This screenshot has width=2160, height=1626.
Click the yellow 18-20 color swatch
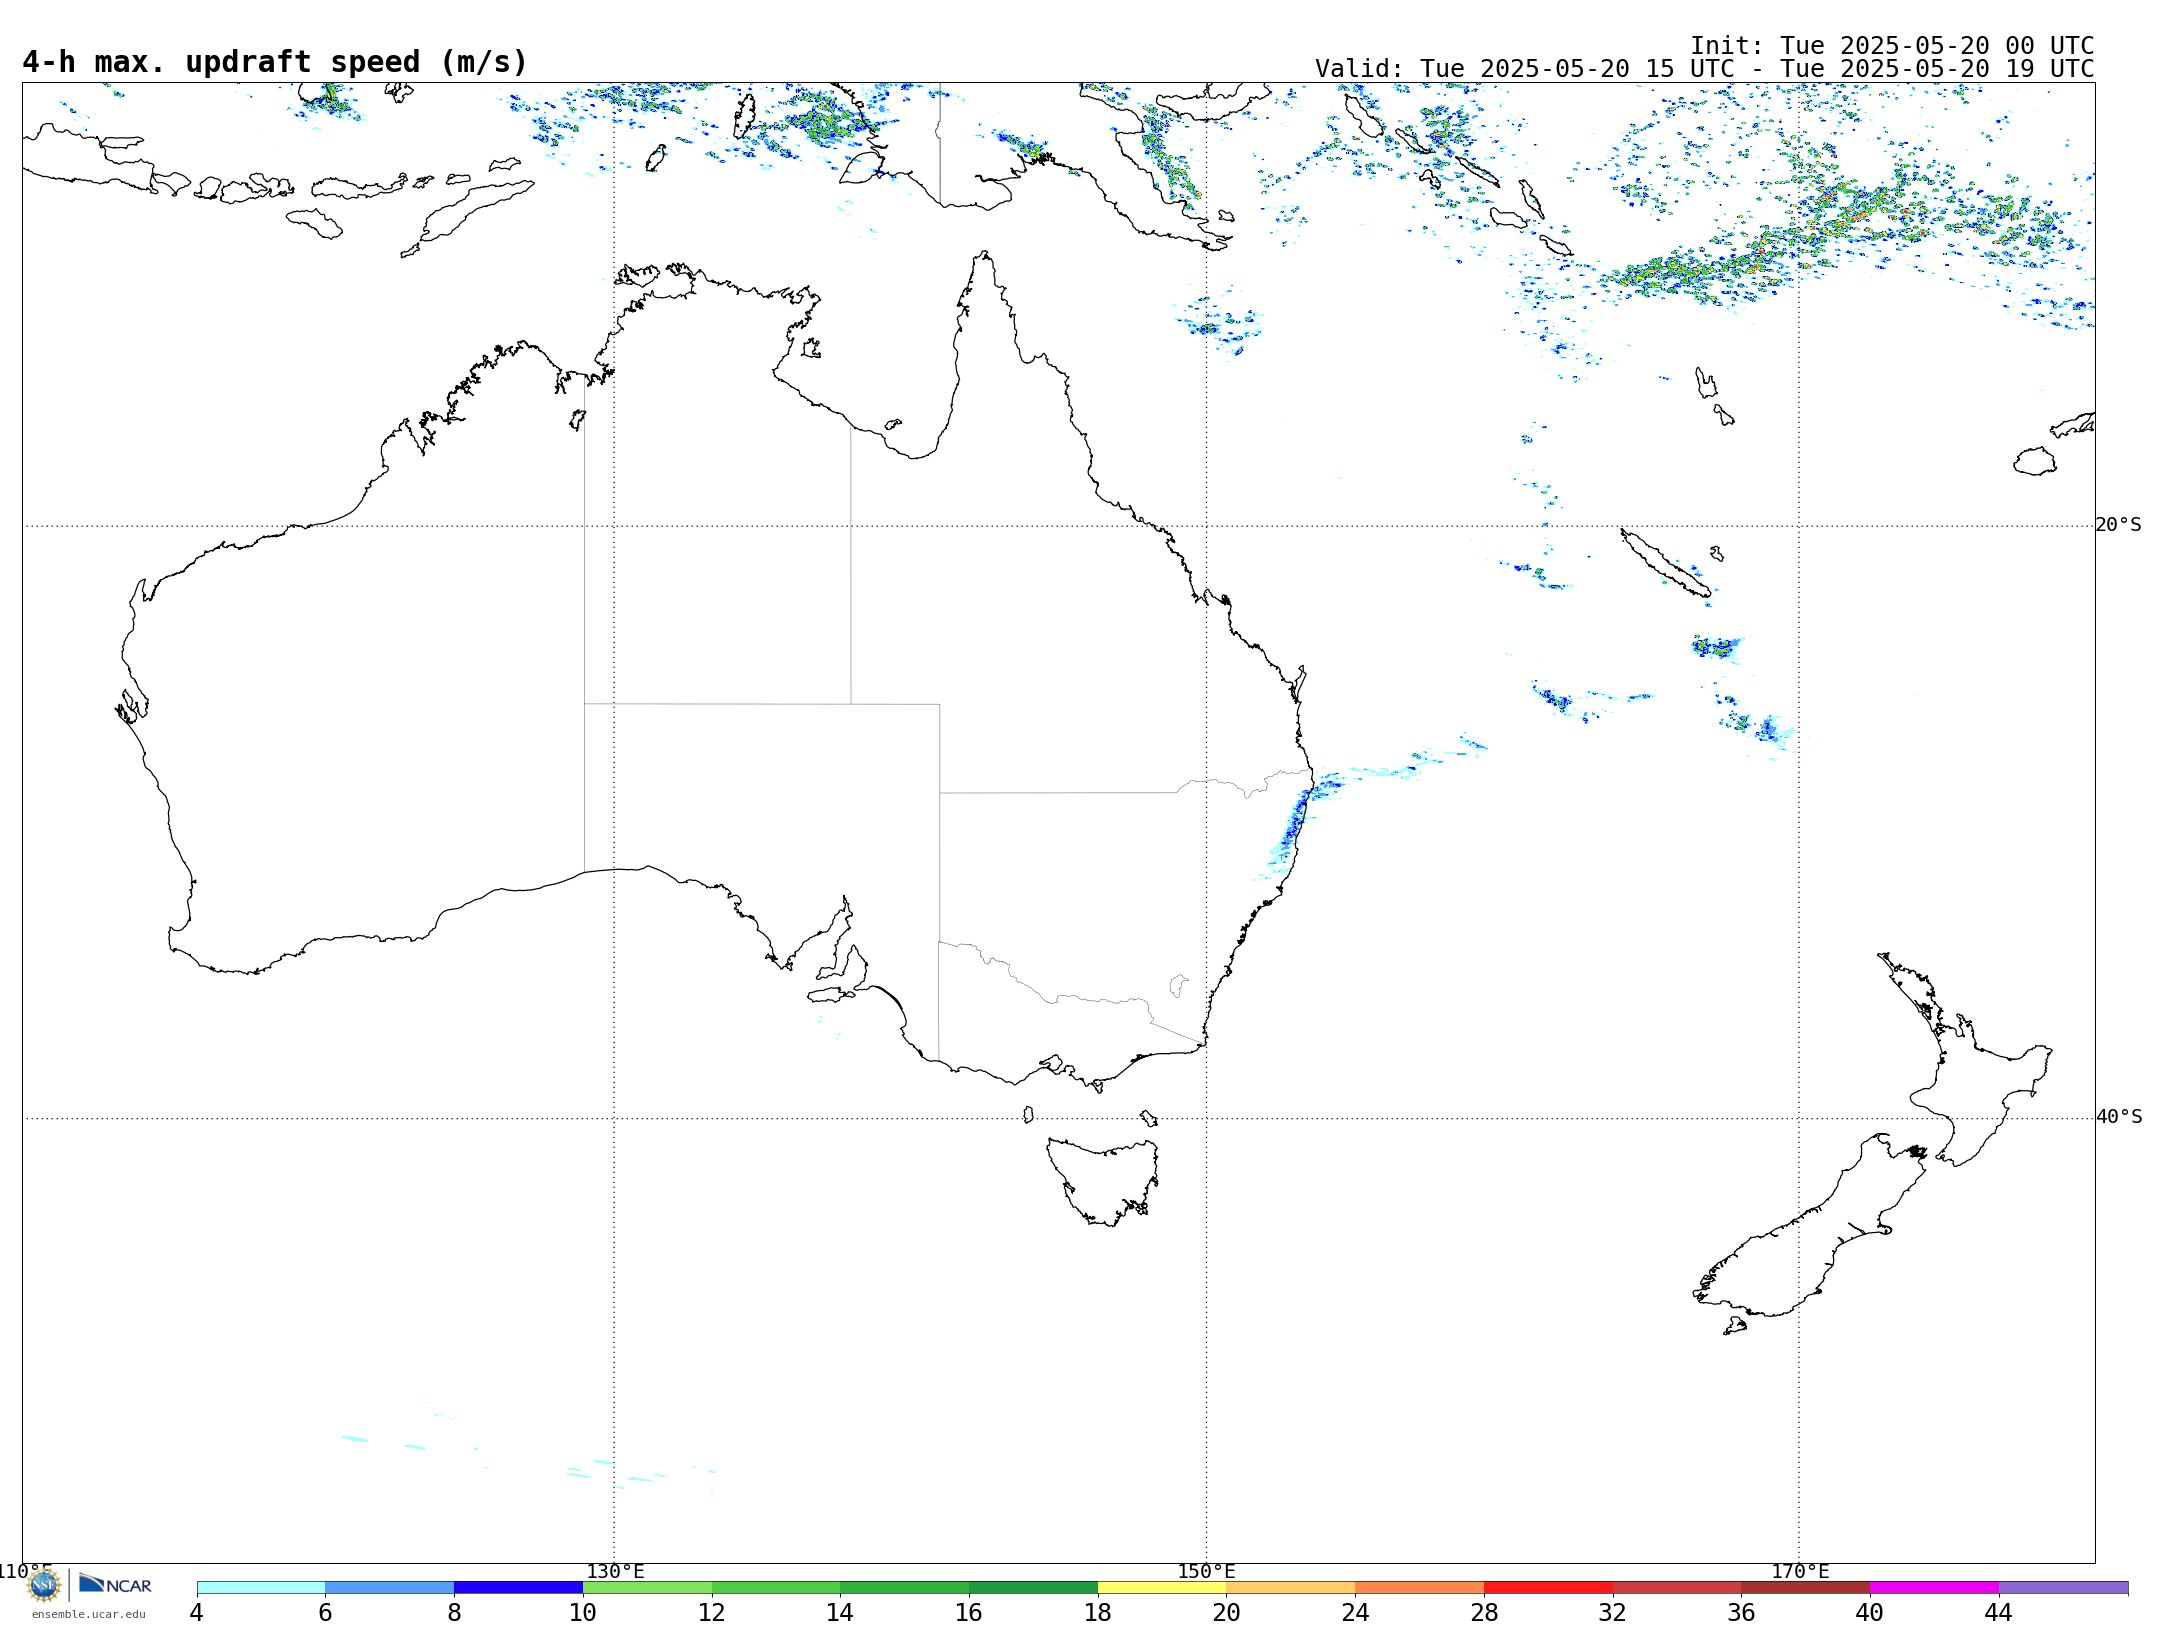point(1162,1588)
